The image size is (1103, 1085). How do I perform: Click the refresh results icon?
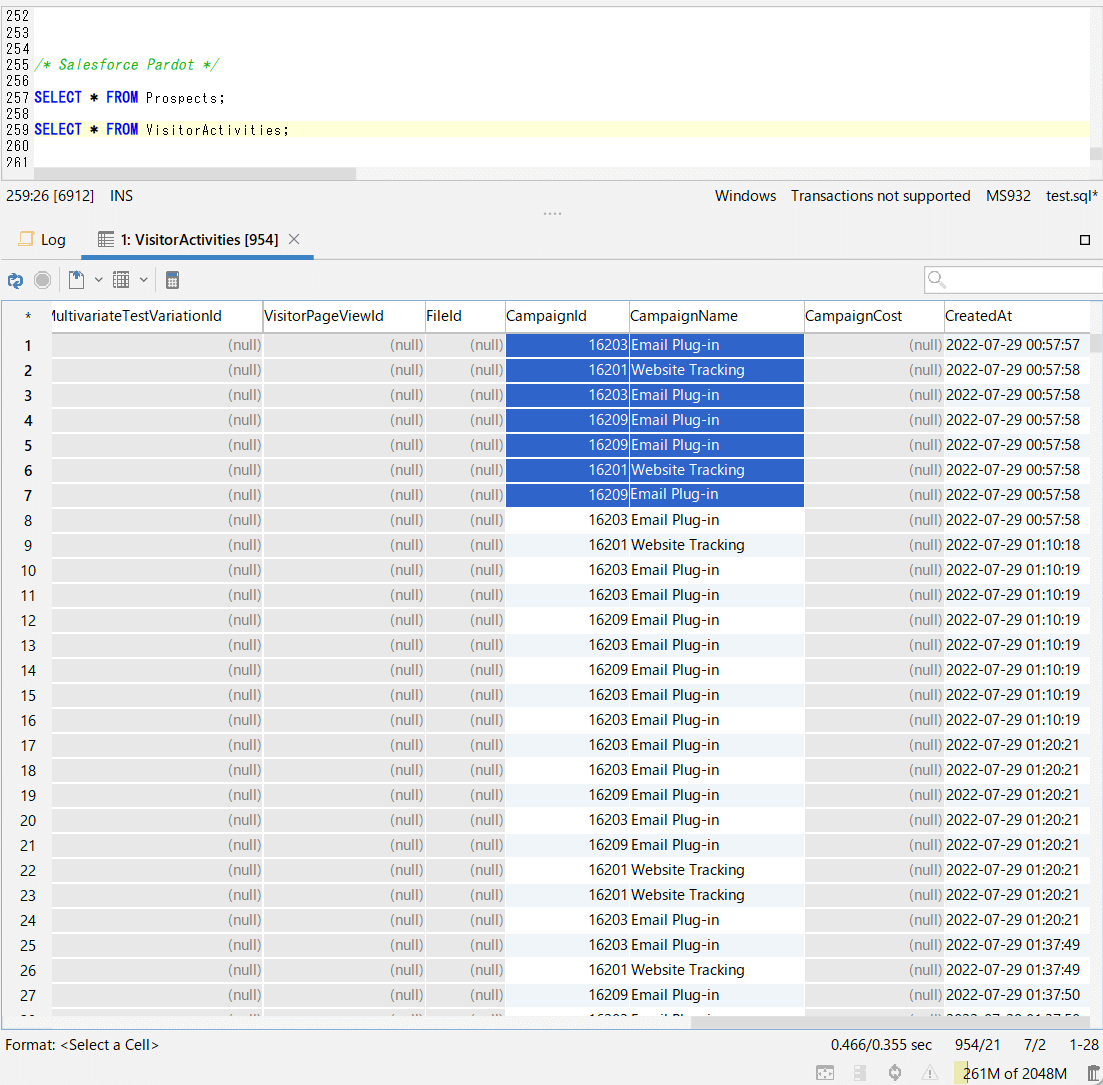pyautogui.click(x=15, y=280)
